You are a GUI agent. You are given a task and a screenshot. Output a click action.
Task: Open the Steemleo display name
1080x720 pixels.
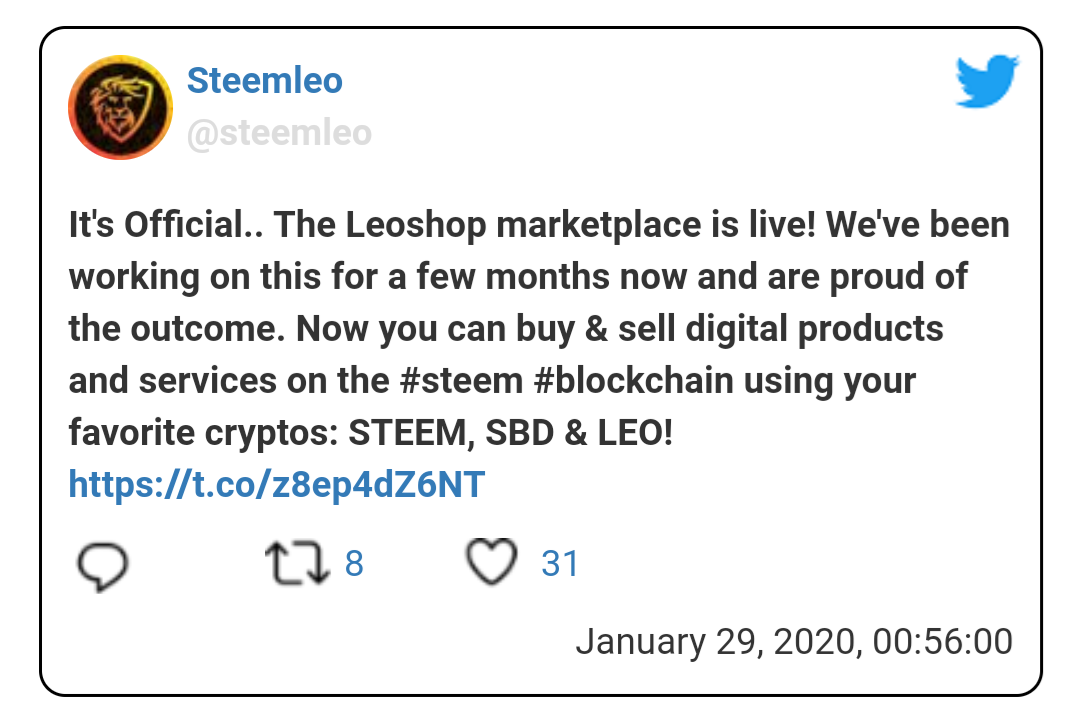click(x=264, y=80)
